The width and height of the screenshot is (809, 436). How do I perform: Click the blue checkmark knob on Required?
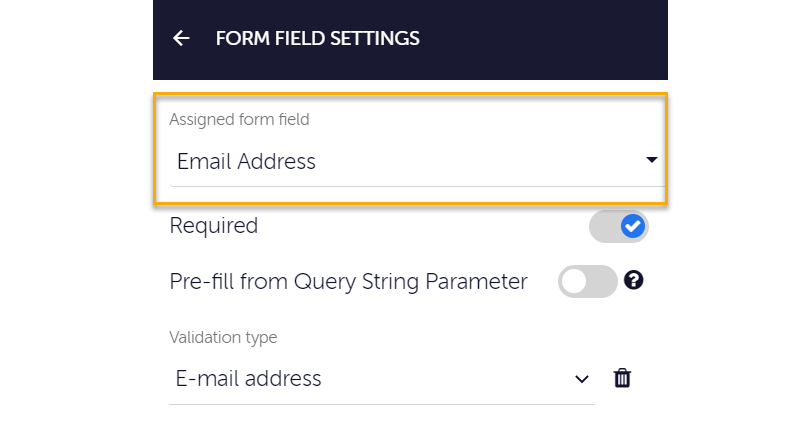pos(632,226)
